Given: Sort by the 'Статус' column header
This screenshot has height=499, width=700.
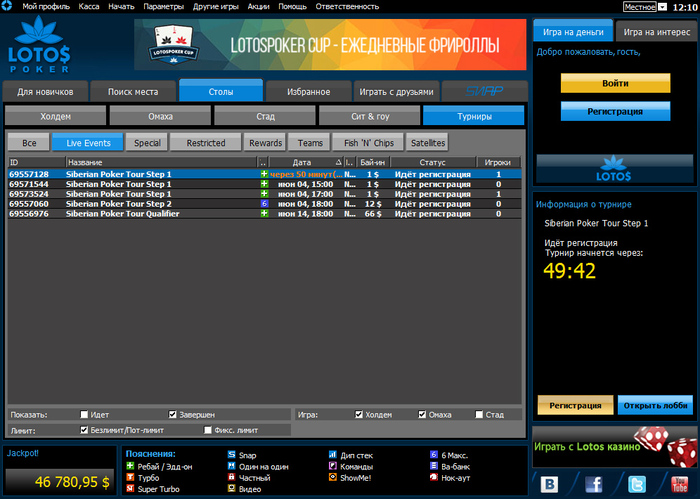Looking at the screenshot, I should click(433, 162).
